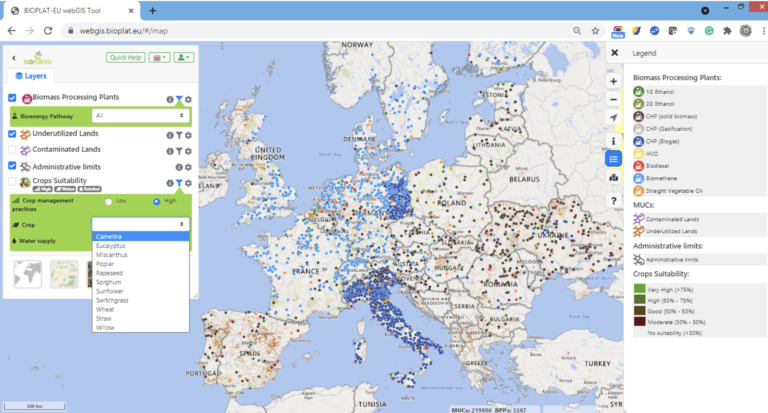Image resolution: width=768 pixels, height=413 pixels.
Task: Uncheck Biomass Processing Plants layer
Action: point(12,98)
